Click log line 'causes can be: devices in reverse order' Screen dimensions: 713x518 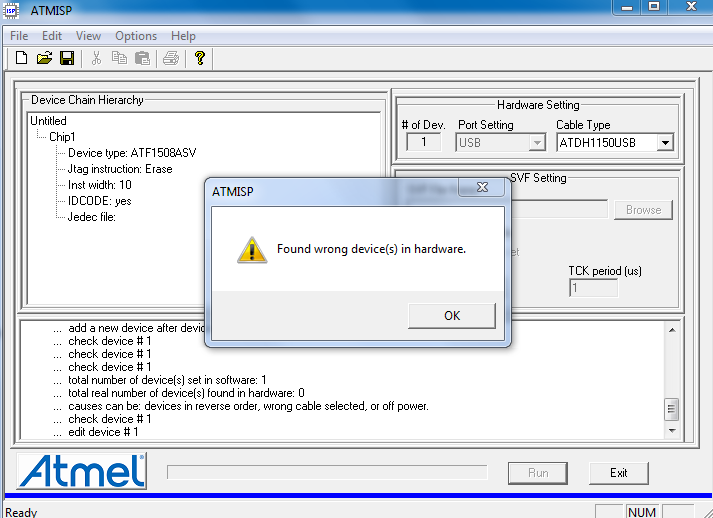click(x=248, y=406)
